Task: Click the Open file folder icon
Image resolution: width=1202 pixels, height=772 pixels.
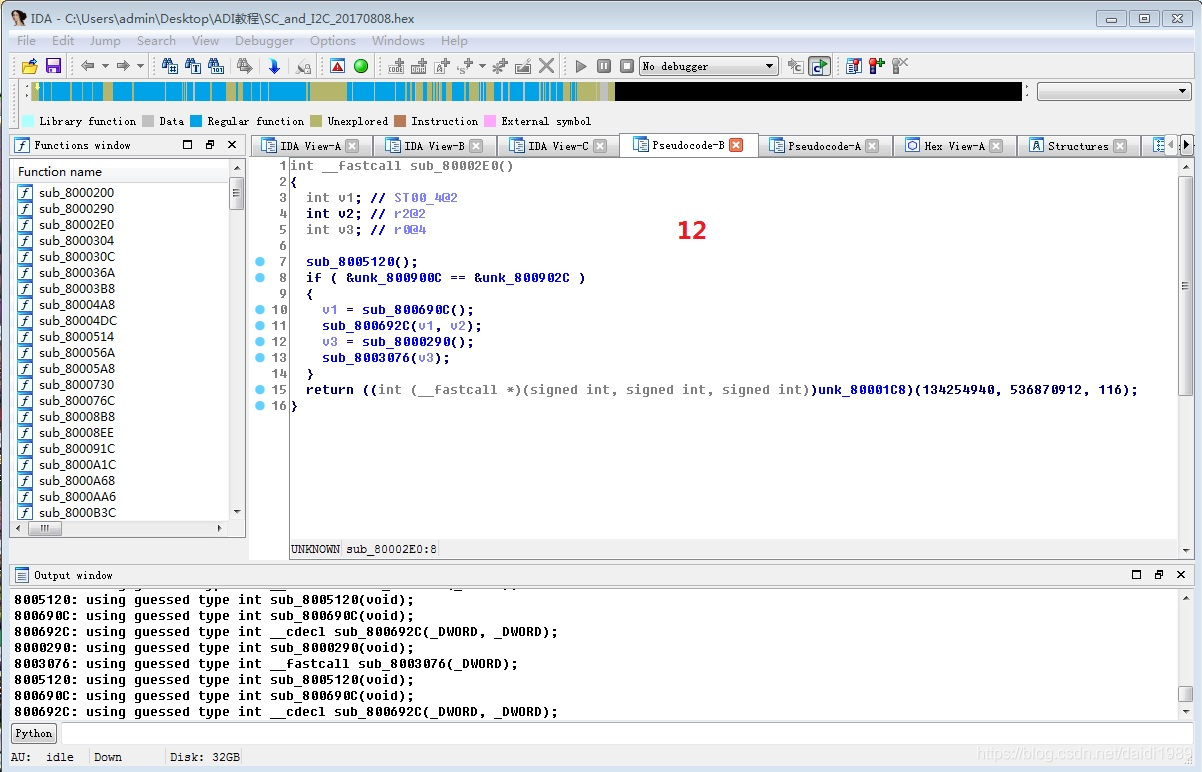Action: 29,66
